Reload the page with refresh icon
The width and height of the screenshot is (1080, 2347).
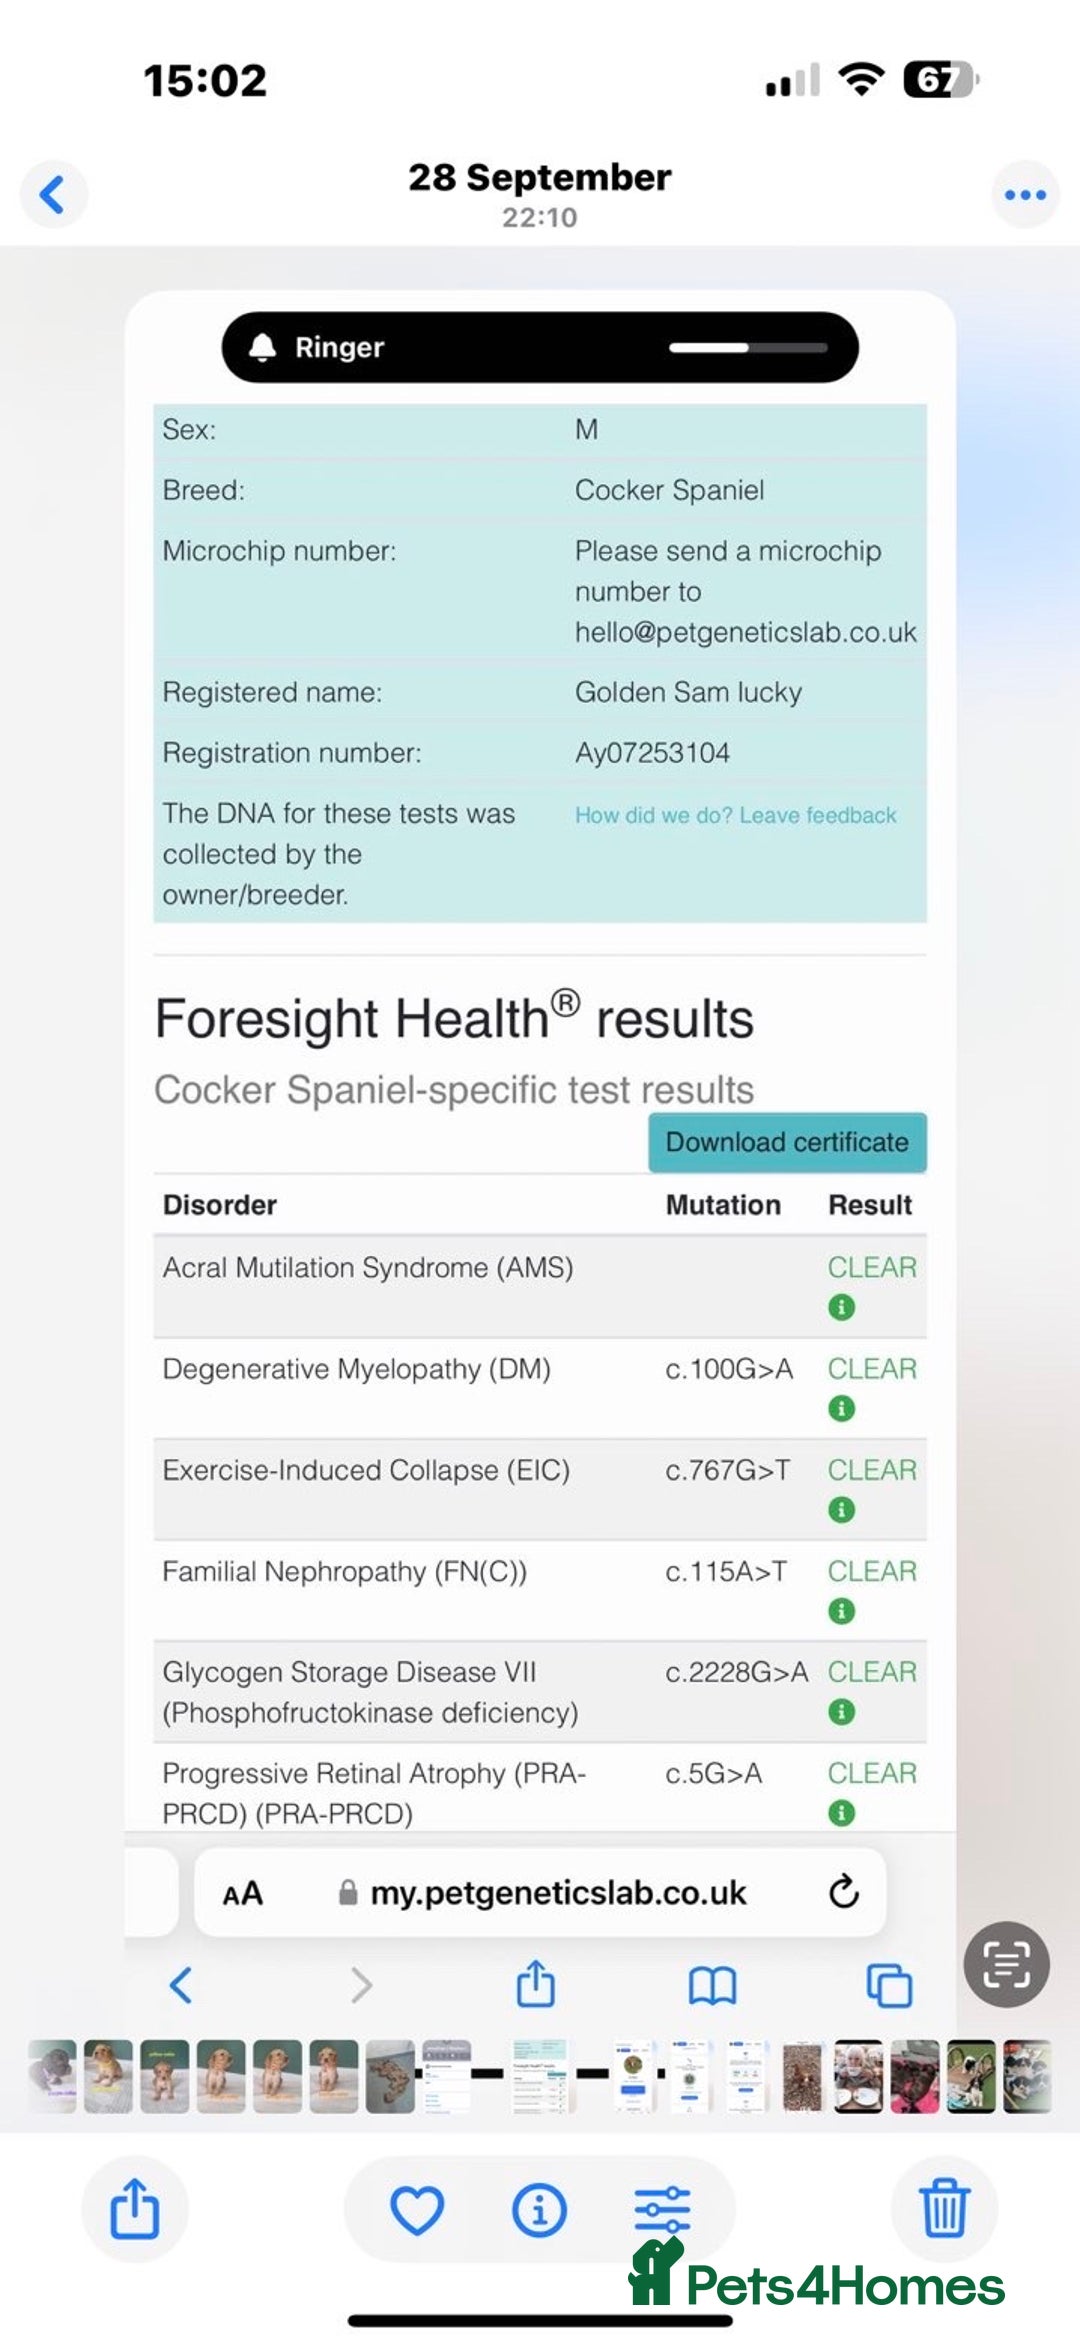tap(844, 1892)
